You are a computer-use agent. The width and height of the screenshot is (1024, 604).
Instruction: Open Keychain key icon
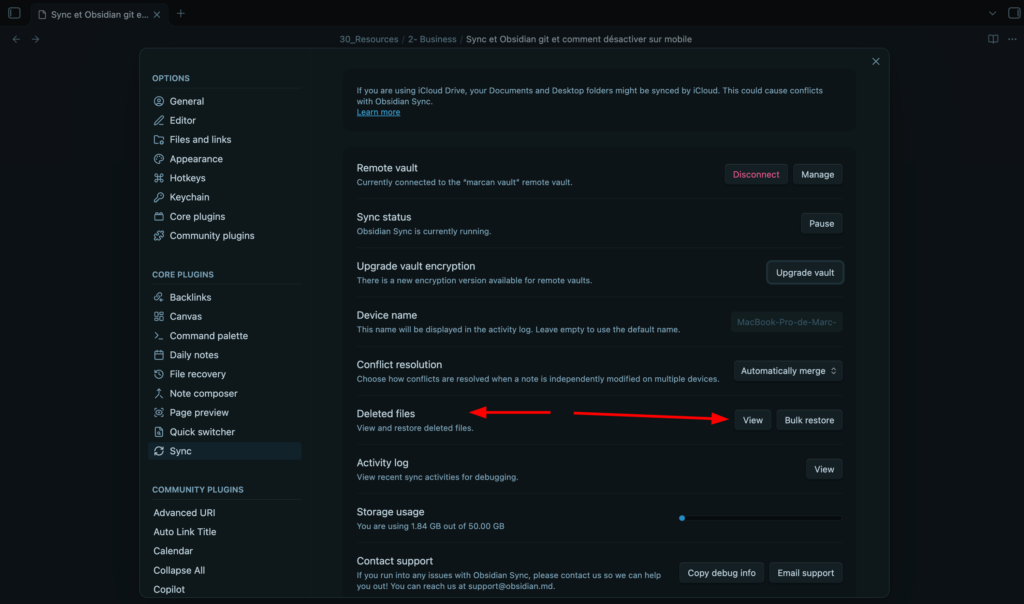tap(159, 197)
